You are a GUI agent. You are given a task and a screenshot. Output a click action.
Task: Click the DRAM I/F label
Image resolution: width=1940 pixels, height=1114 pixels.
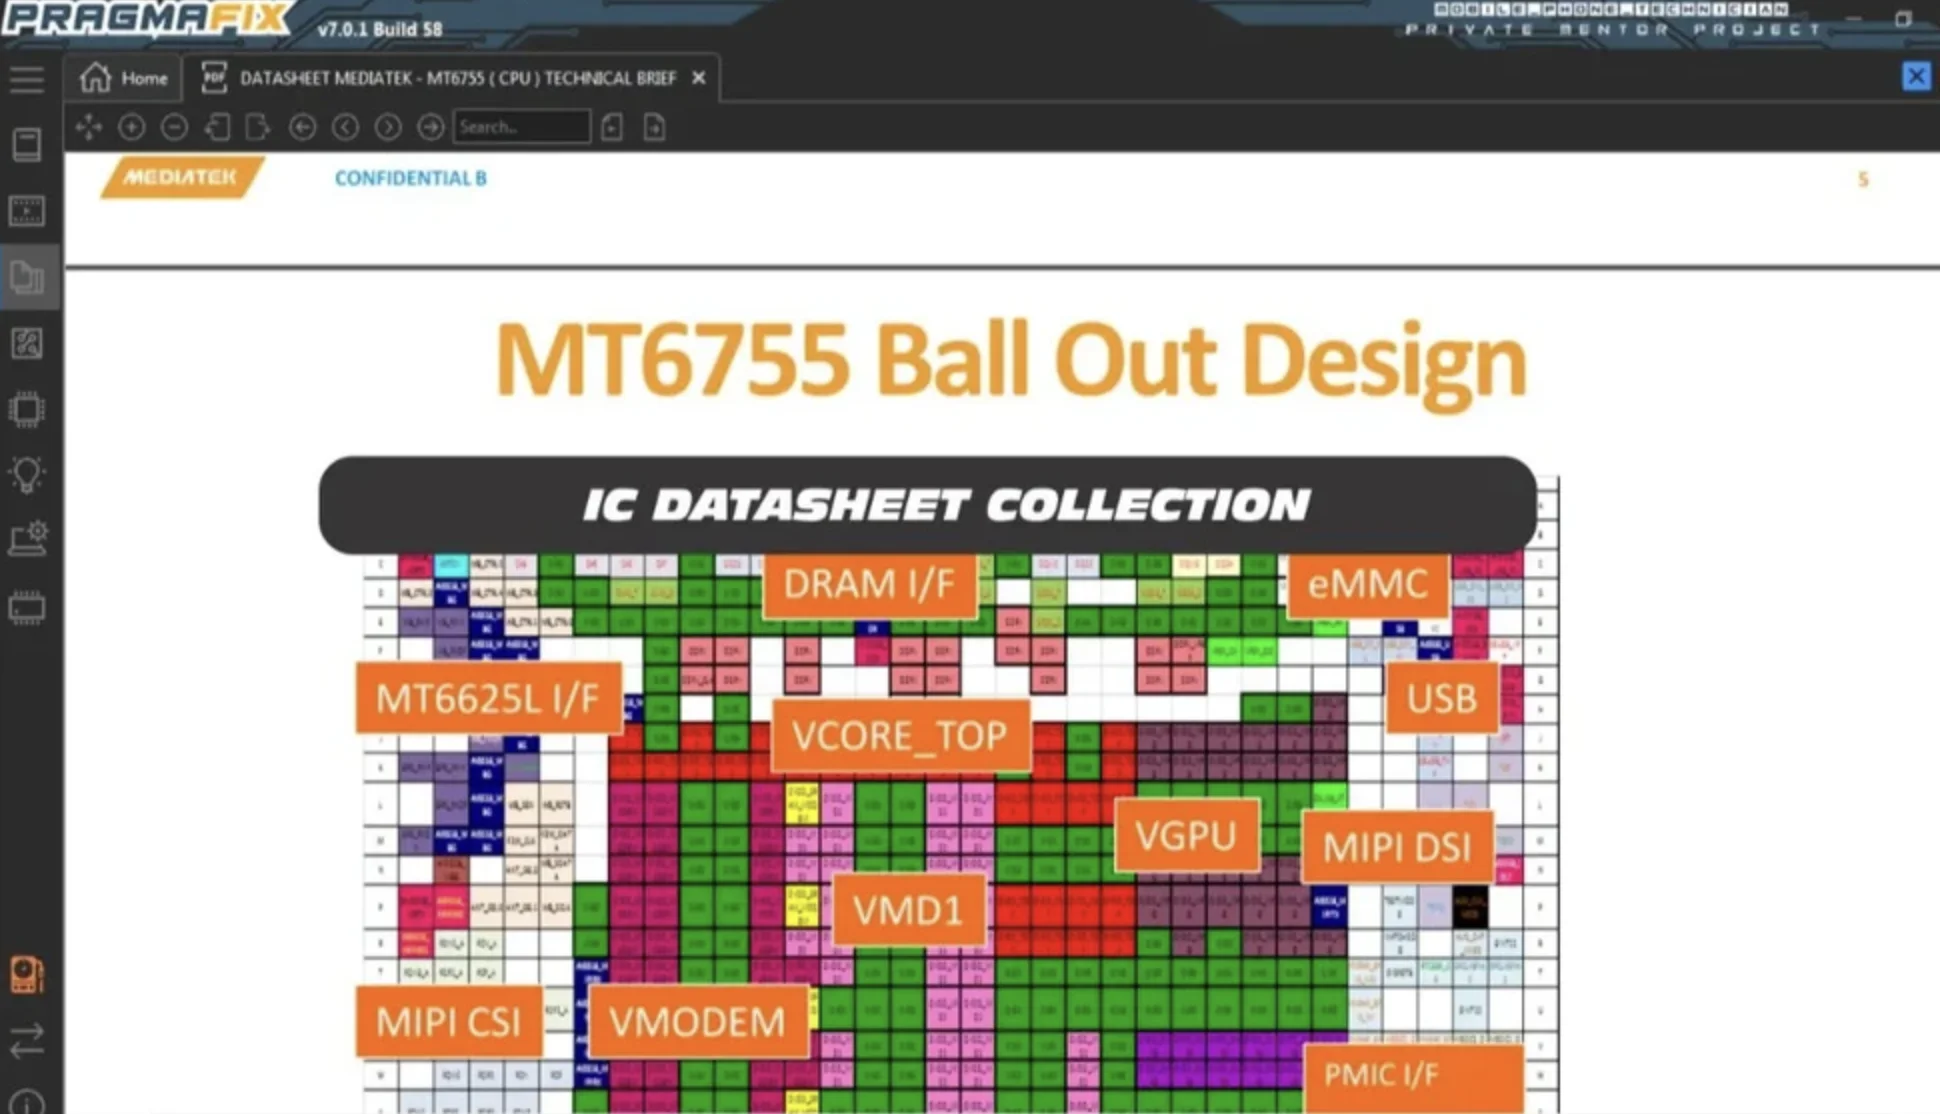pyautogui.click(x=868, y=585)
